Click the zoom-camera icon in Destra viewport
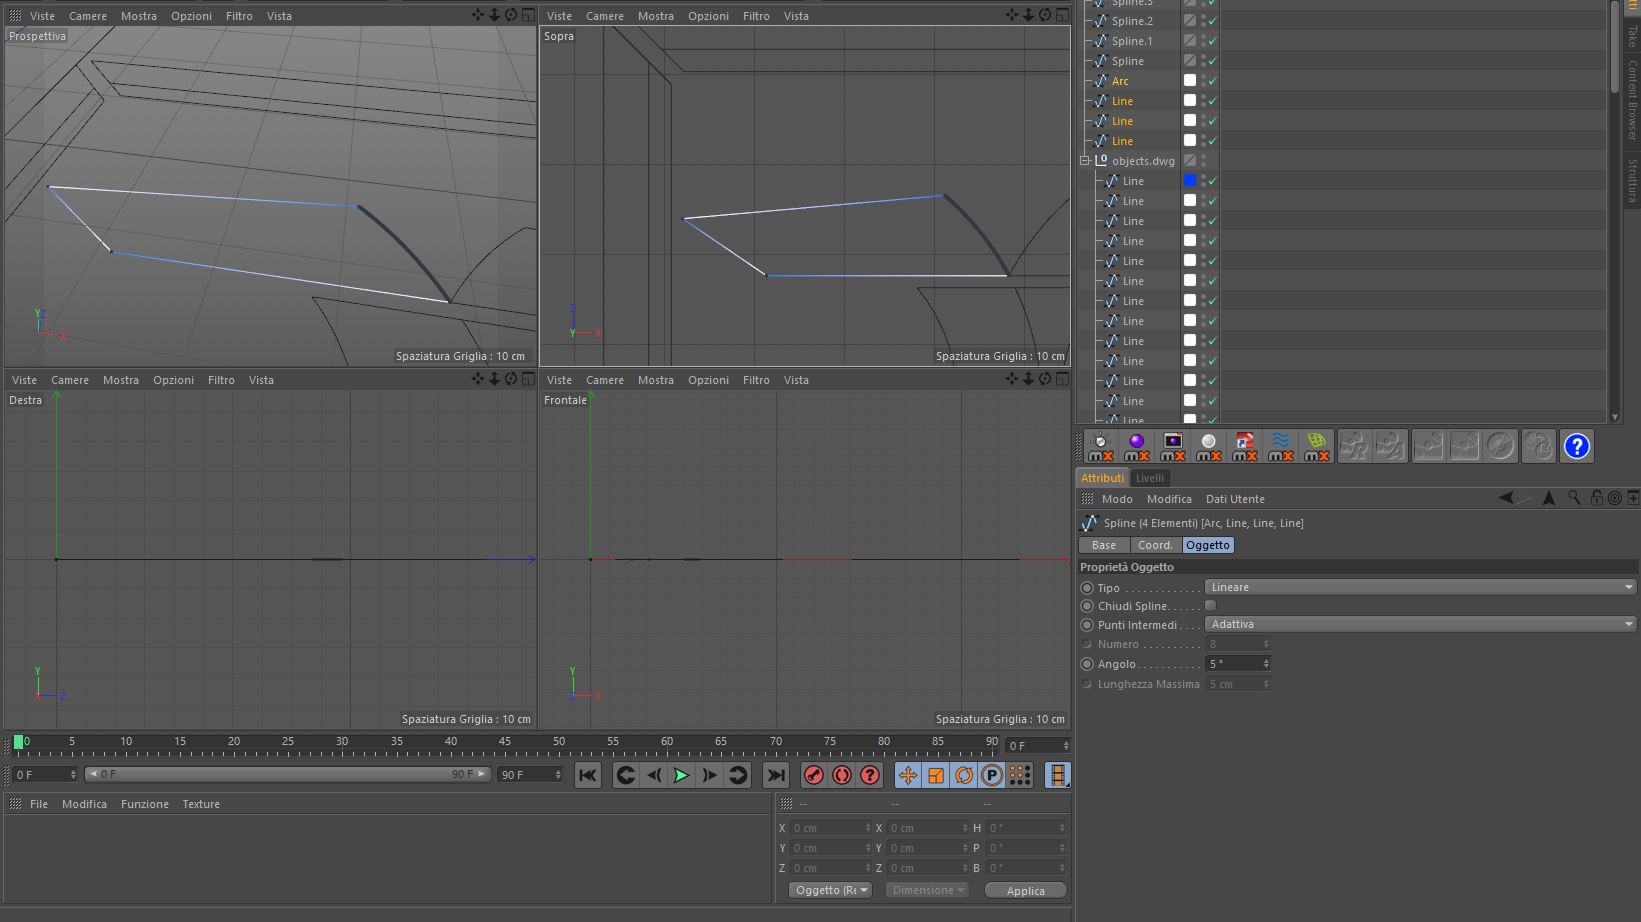Image resolution: width=1641 pixels, height=922 pixels. coord(495,379)
